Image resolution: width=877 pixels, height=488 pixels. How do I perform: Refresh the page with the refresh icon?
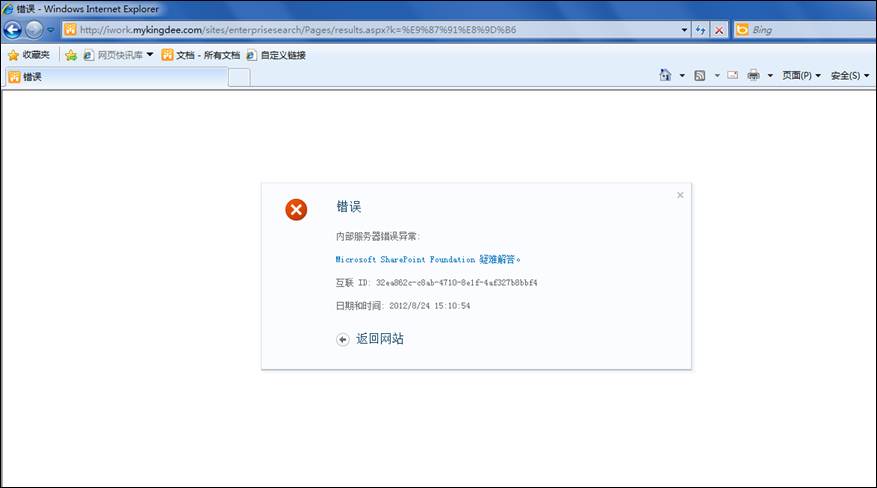click(700, 30)
